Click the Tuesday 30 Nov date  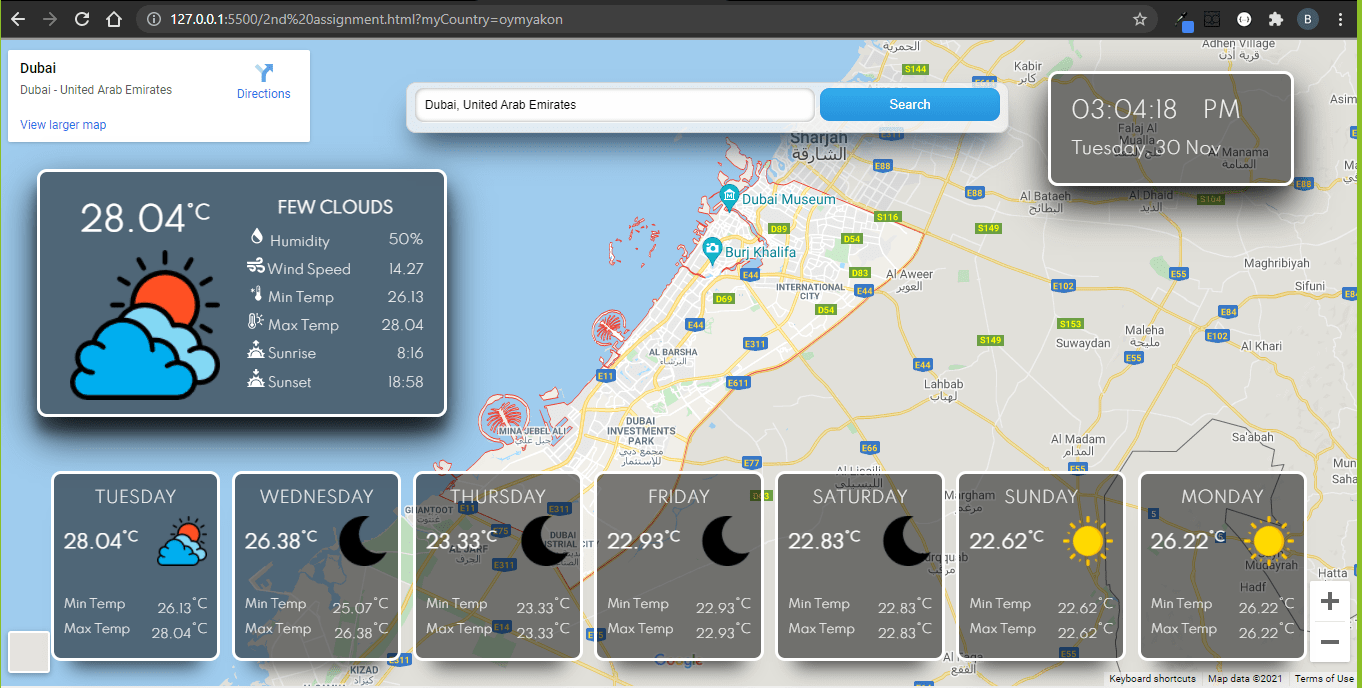[x=1146, y=148]
